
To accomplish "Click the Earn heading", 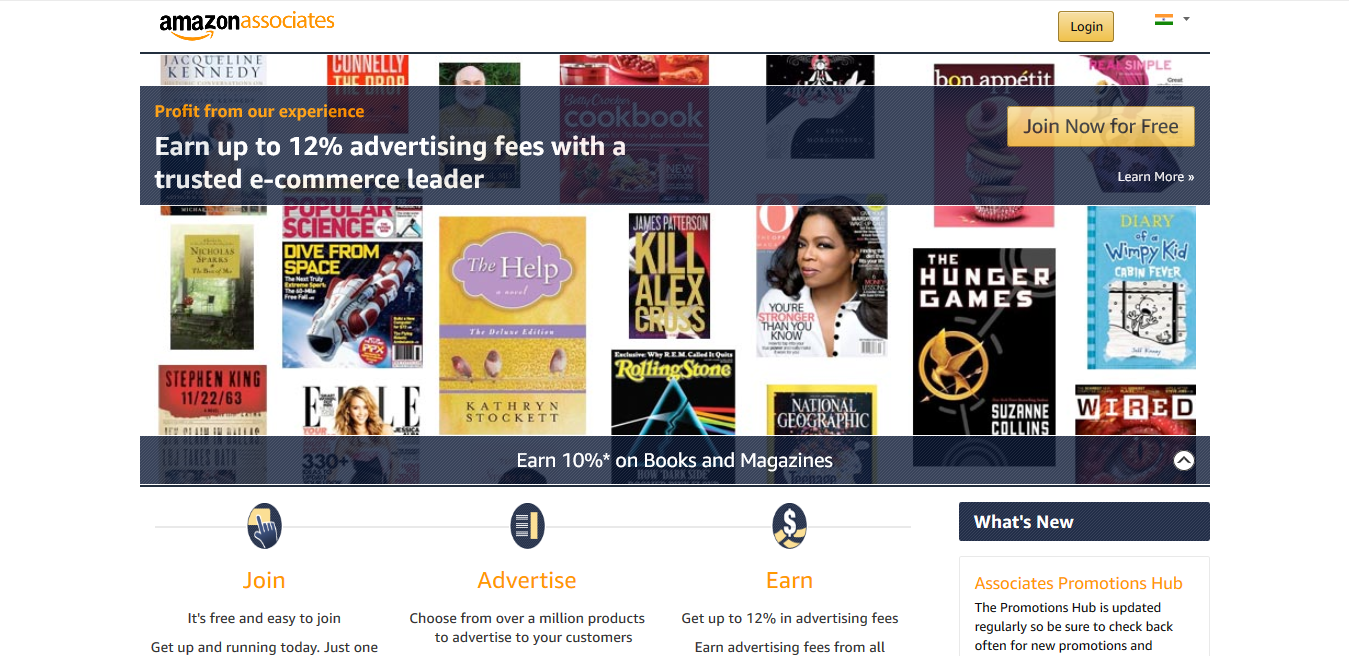I will click(x=789, y=580).
